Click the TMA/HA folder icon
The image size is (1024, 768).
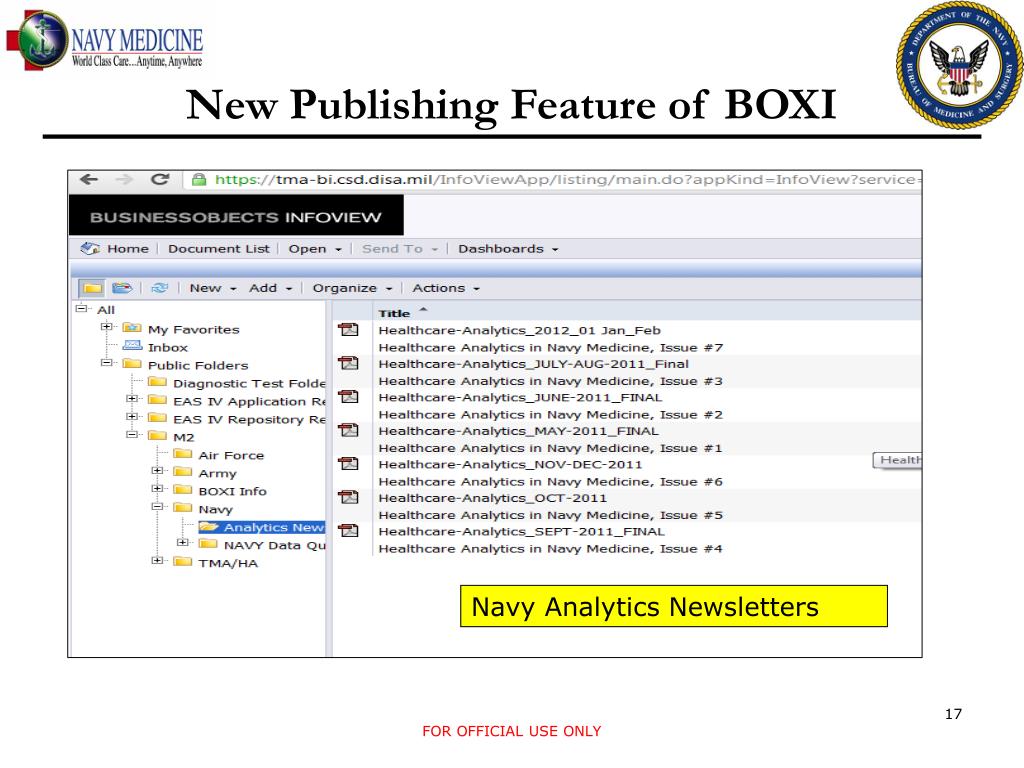183,562
